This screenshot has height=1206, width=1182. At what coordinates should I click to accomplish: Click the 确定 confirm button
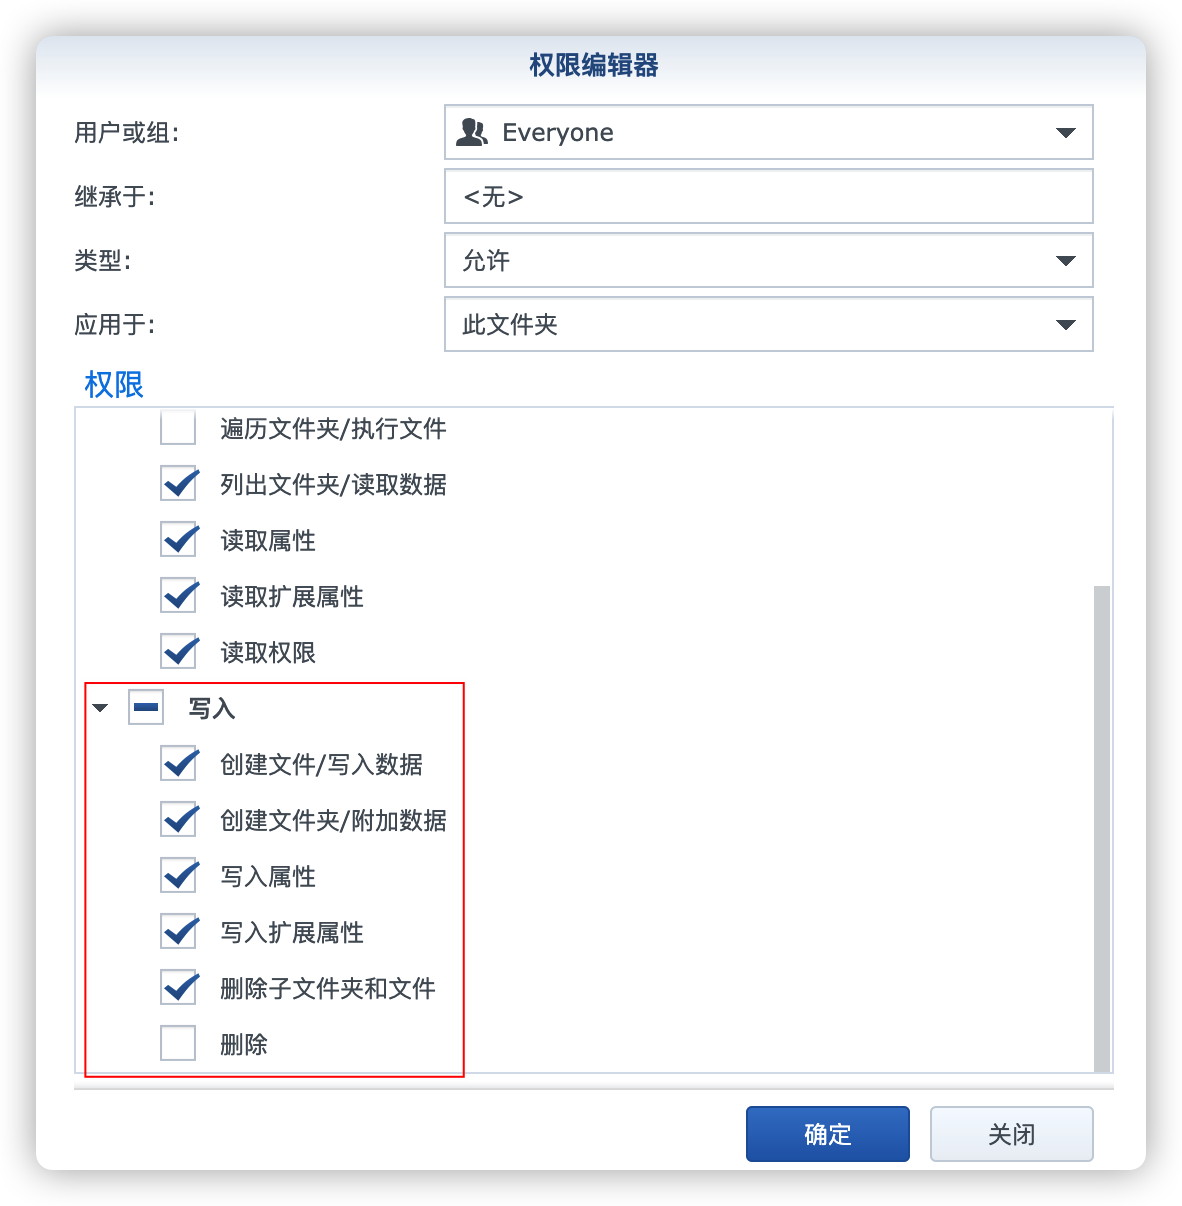tap(828, 1134)
